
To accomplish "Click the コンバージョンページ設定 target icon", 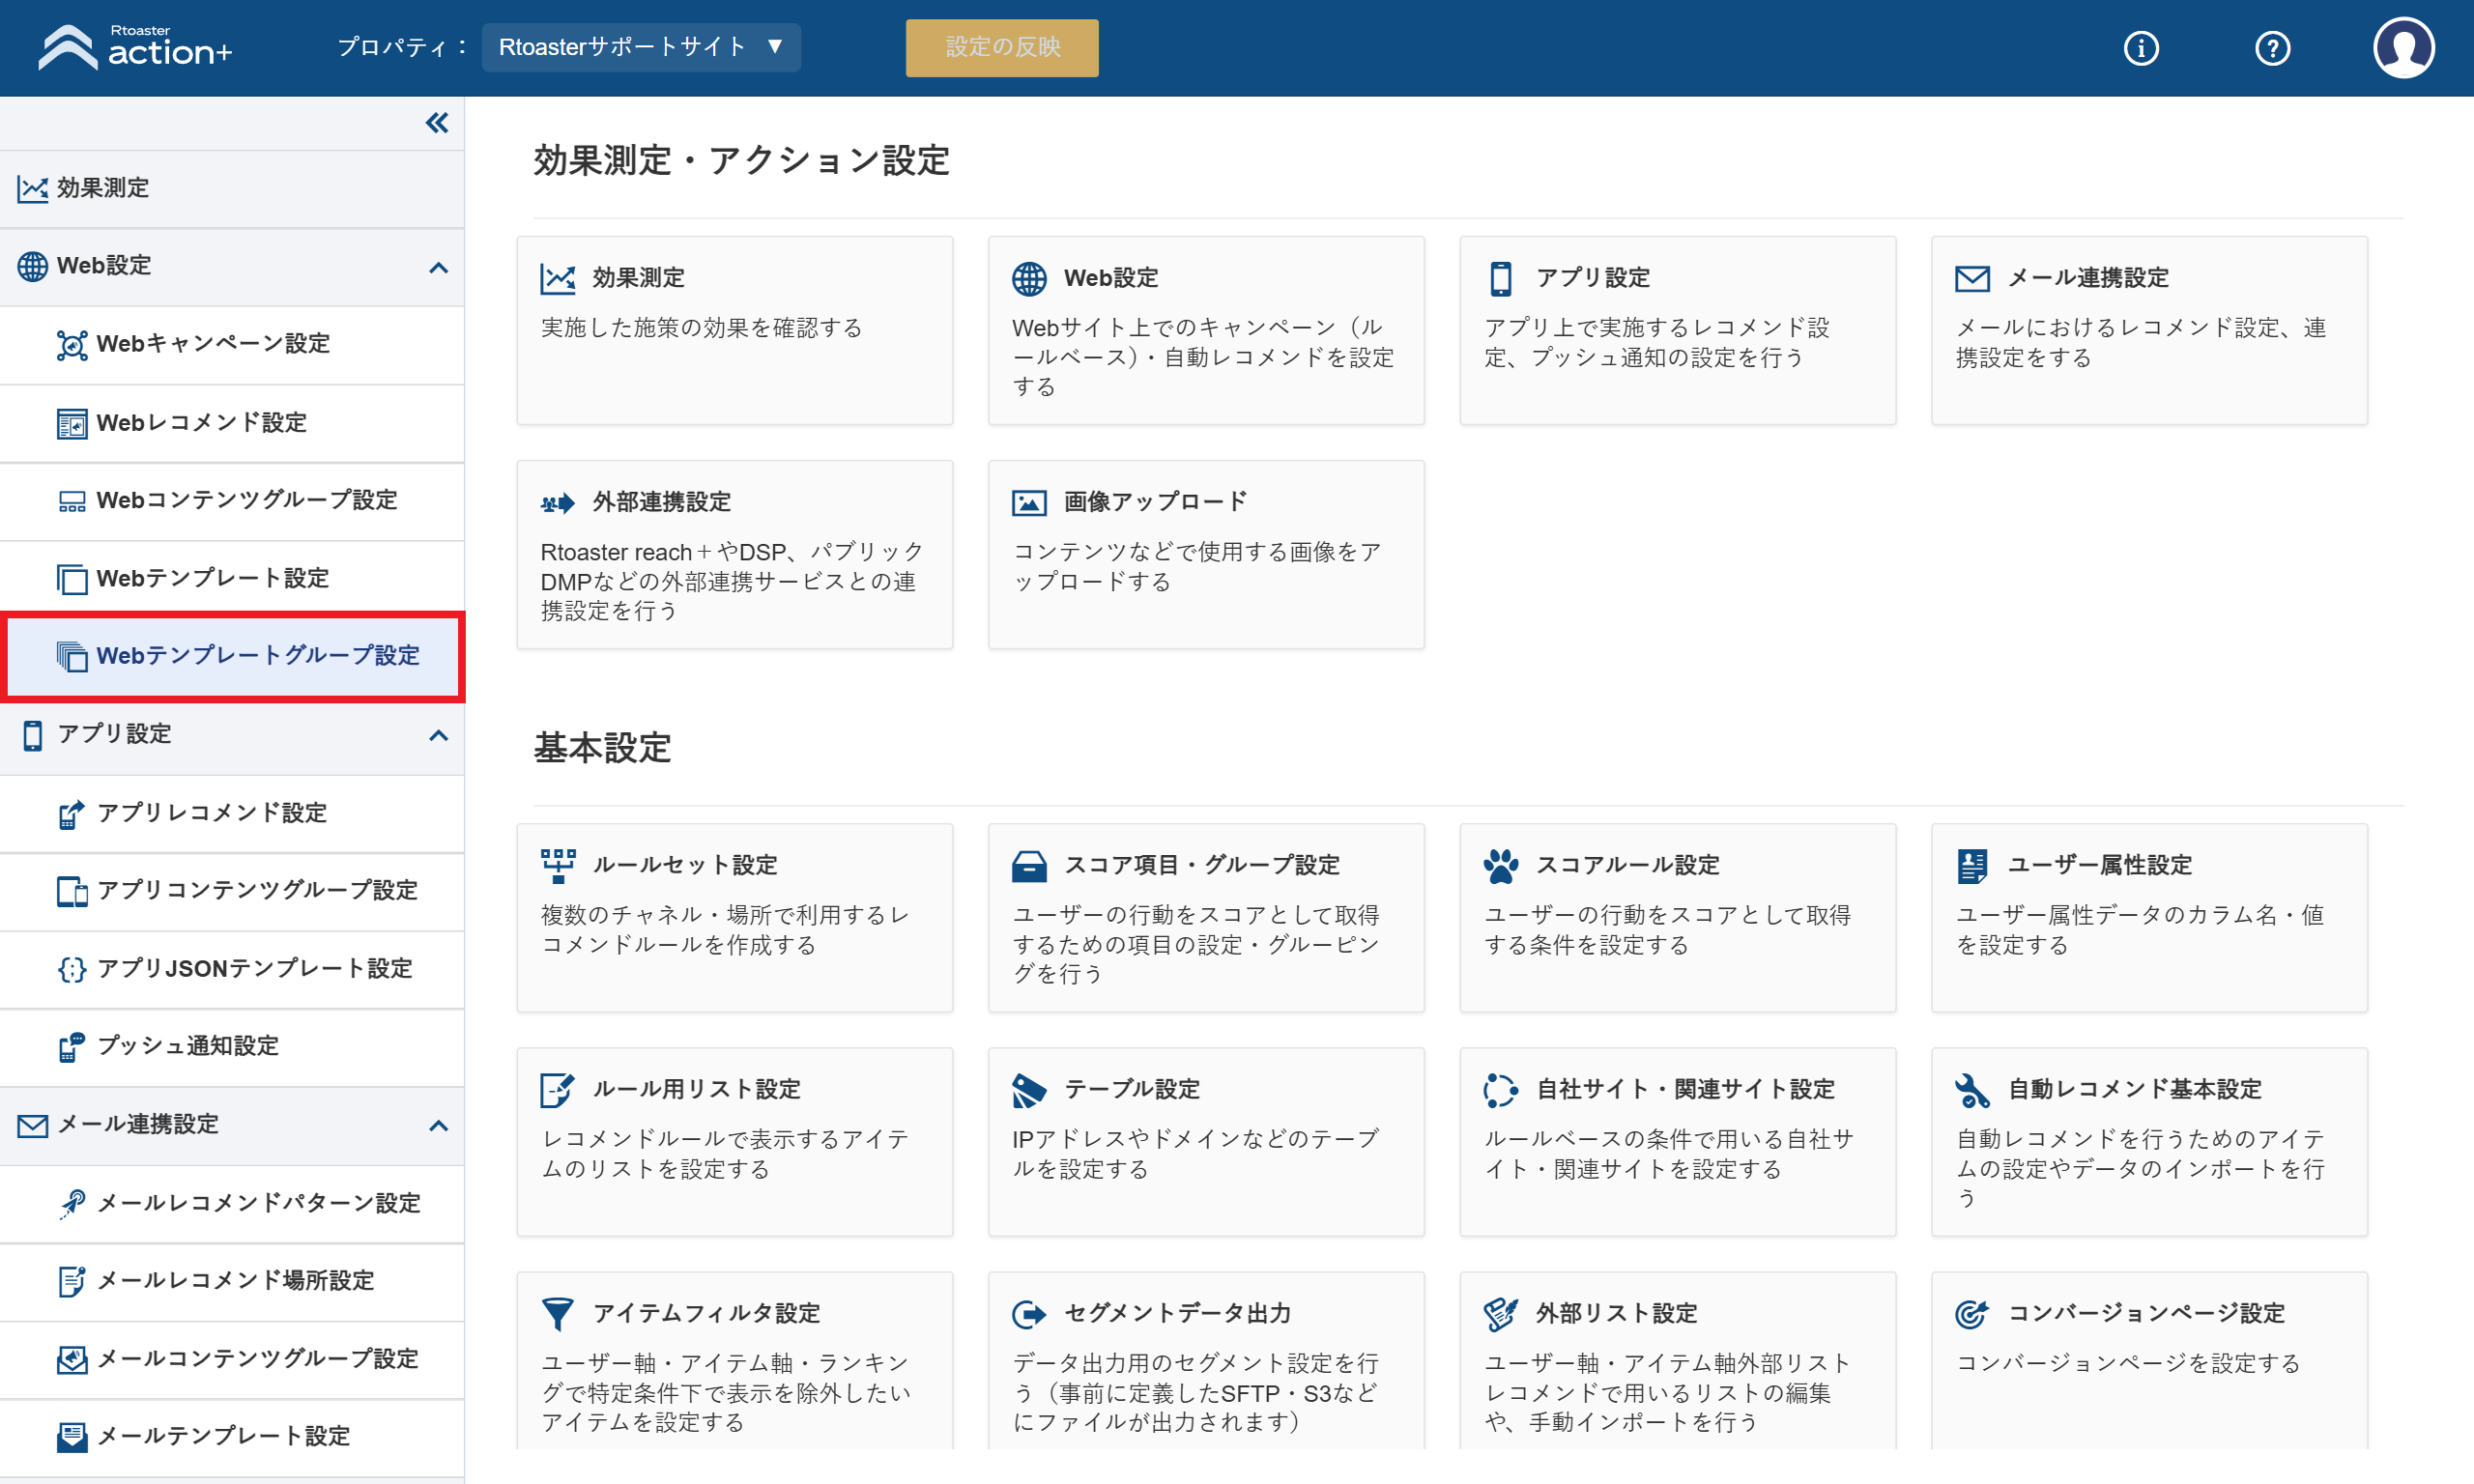I will (1972, 1314).
